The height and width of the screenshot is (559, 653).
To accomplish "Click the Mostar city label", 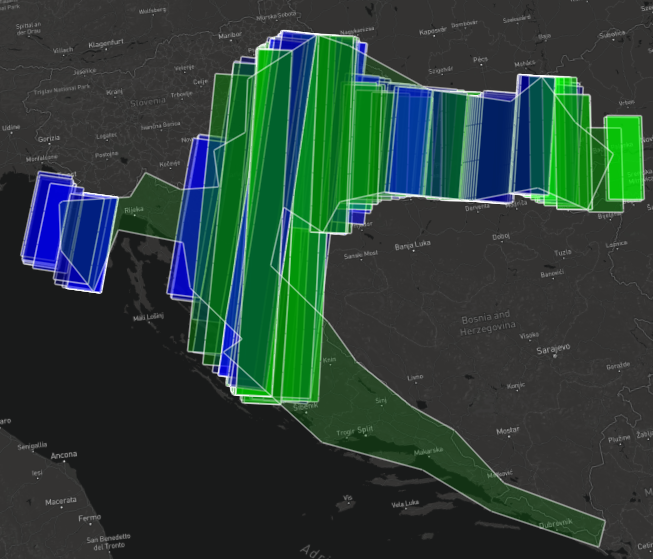I will coord(509,430).
